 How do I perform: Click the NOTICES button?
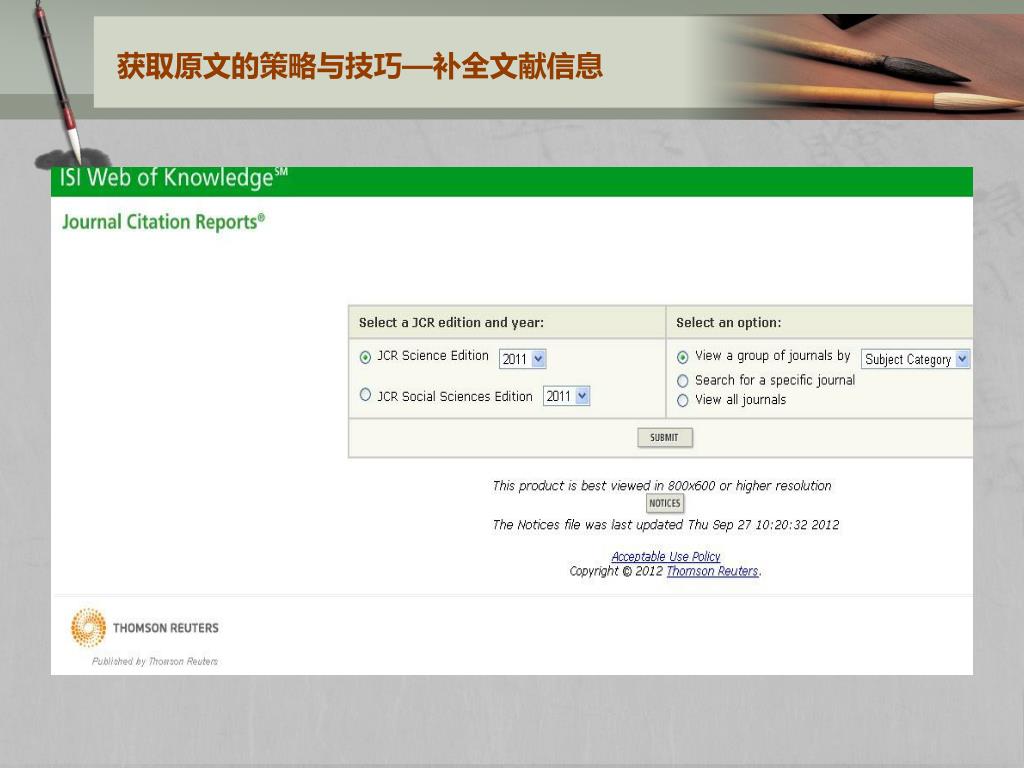pos(665,504)
